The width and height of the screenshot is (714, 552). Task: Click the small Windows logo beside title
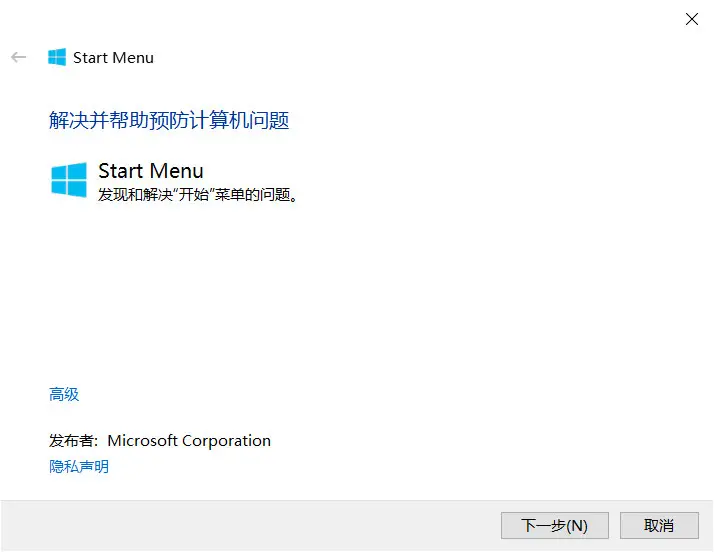click(57, 57)
